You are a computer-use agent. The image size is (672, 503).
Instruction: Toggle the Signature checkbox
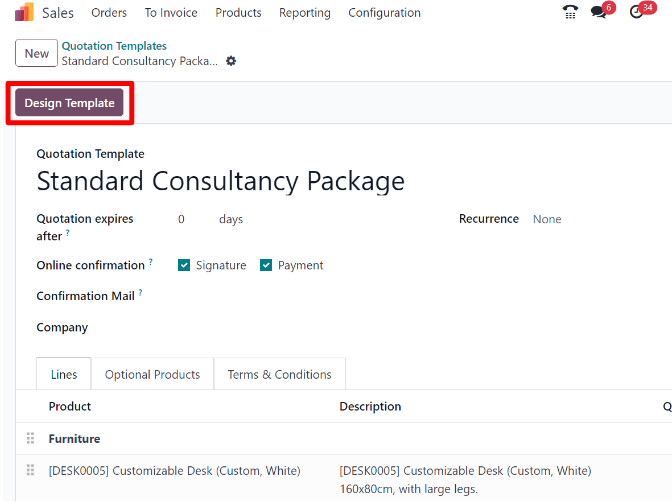coord(184,265)
